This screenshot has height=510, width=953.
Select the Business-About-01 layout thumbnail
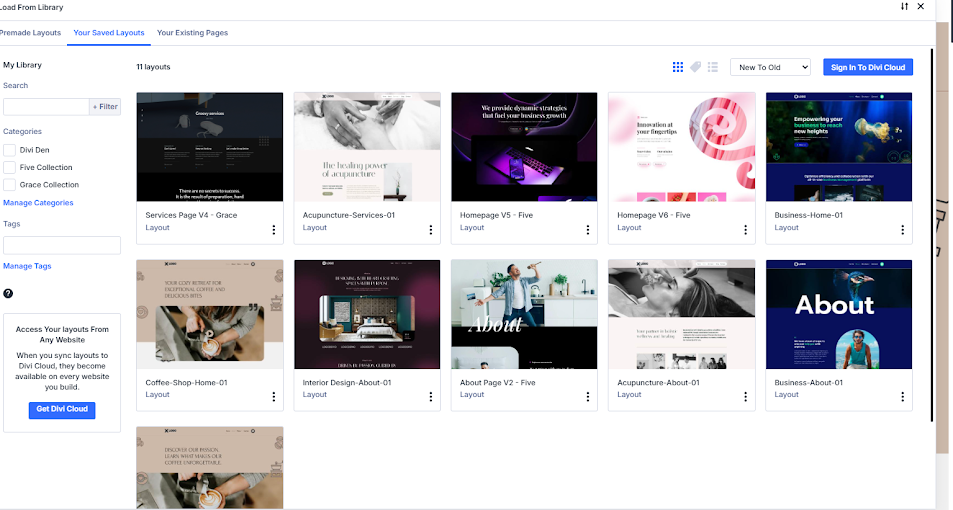pos(839,314)
